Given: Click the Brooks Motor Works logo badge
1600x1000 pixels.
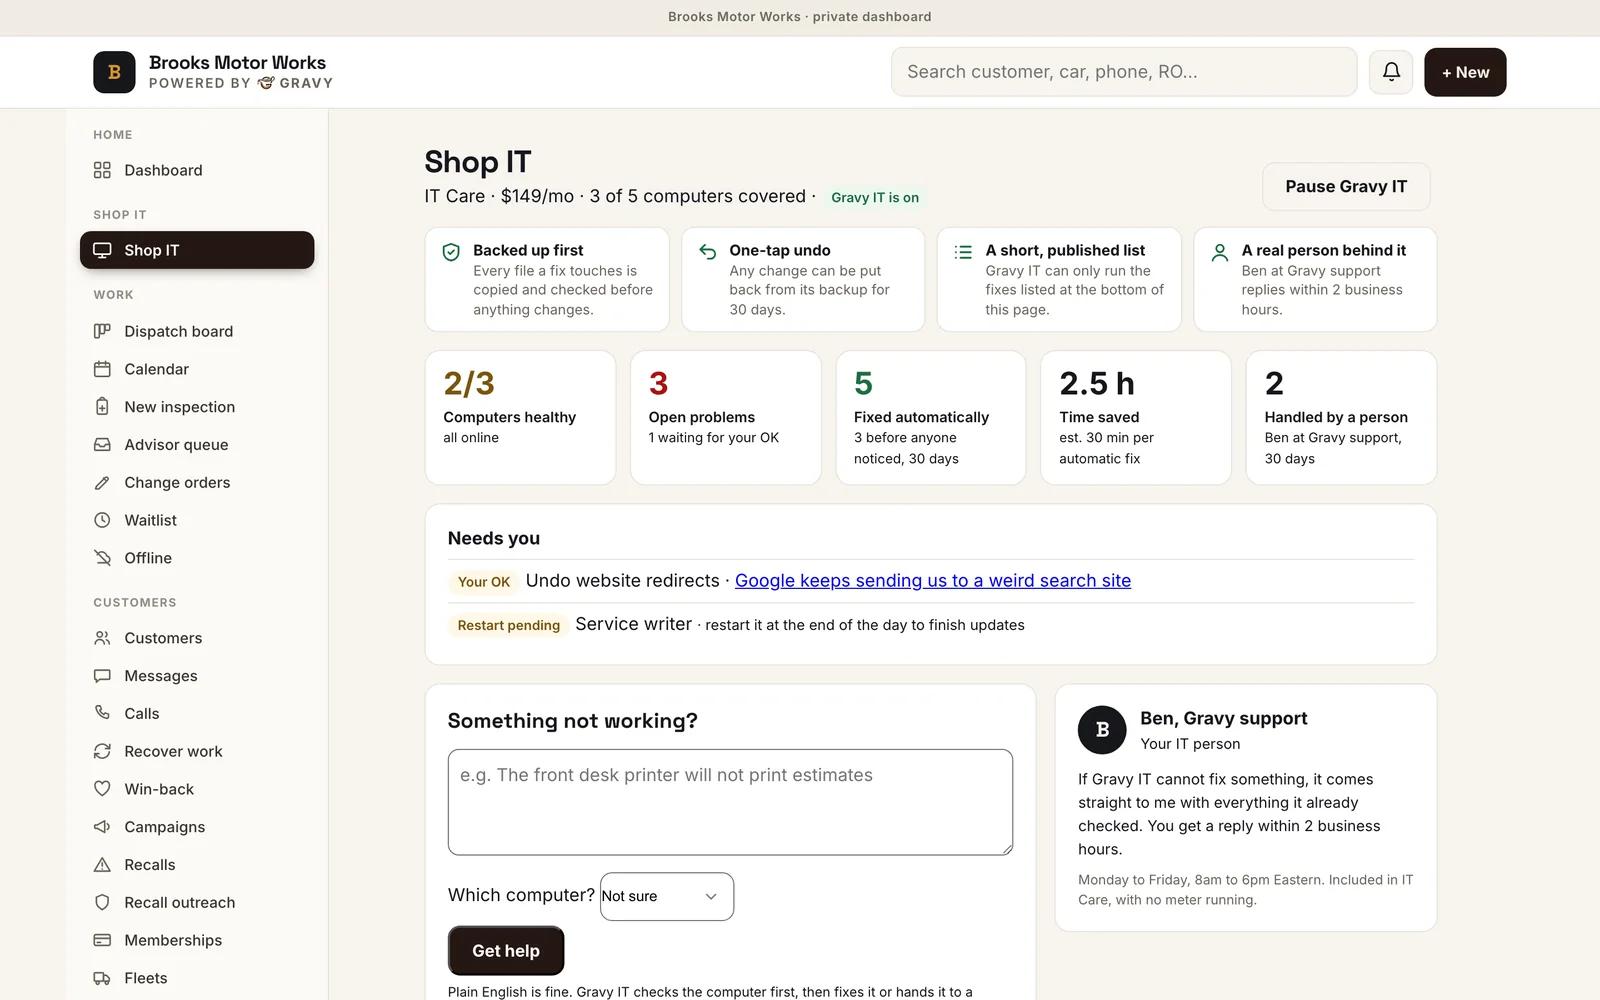Looking at the screenshot, I should (x=114, y=72).
